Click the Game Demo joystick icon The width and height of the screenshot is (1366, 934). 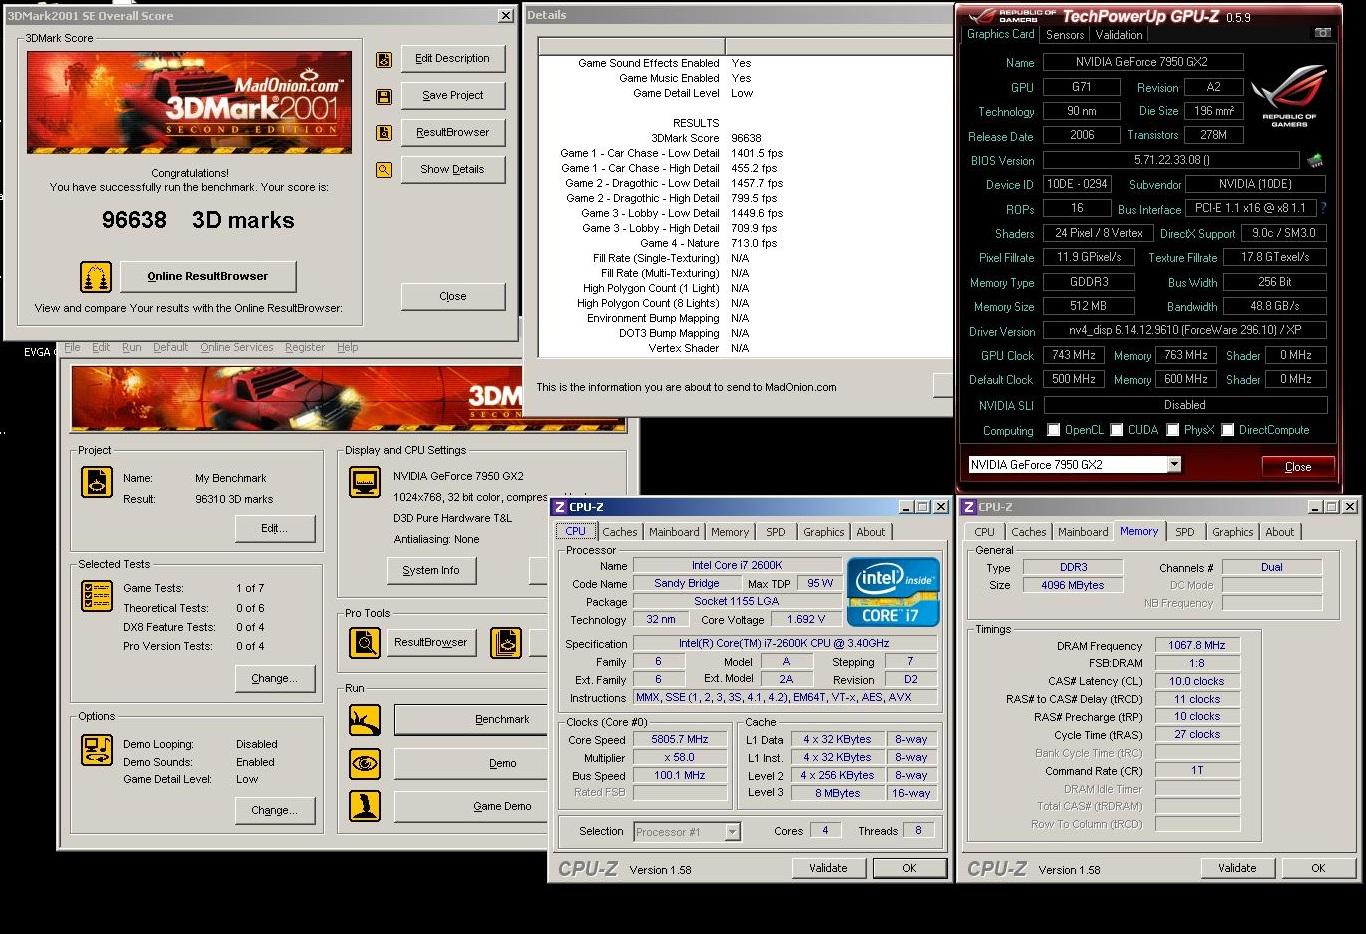(365, 806)
